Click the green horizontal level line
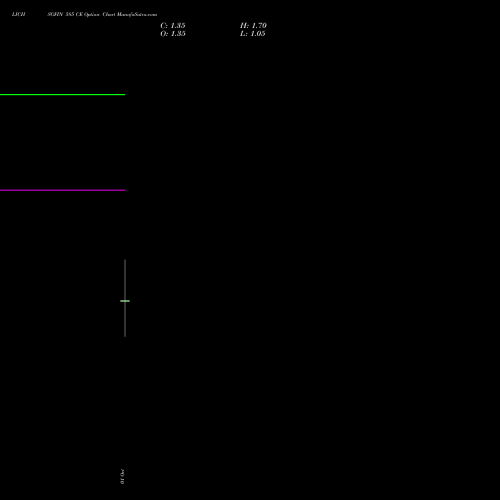This screenshot has width=500, height=500. (x=62, y=95)
